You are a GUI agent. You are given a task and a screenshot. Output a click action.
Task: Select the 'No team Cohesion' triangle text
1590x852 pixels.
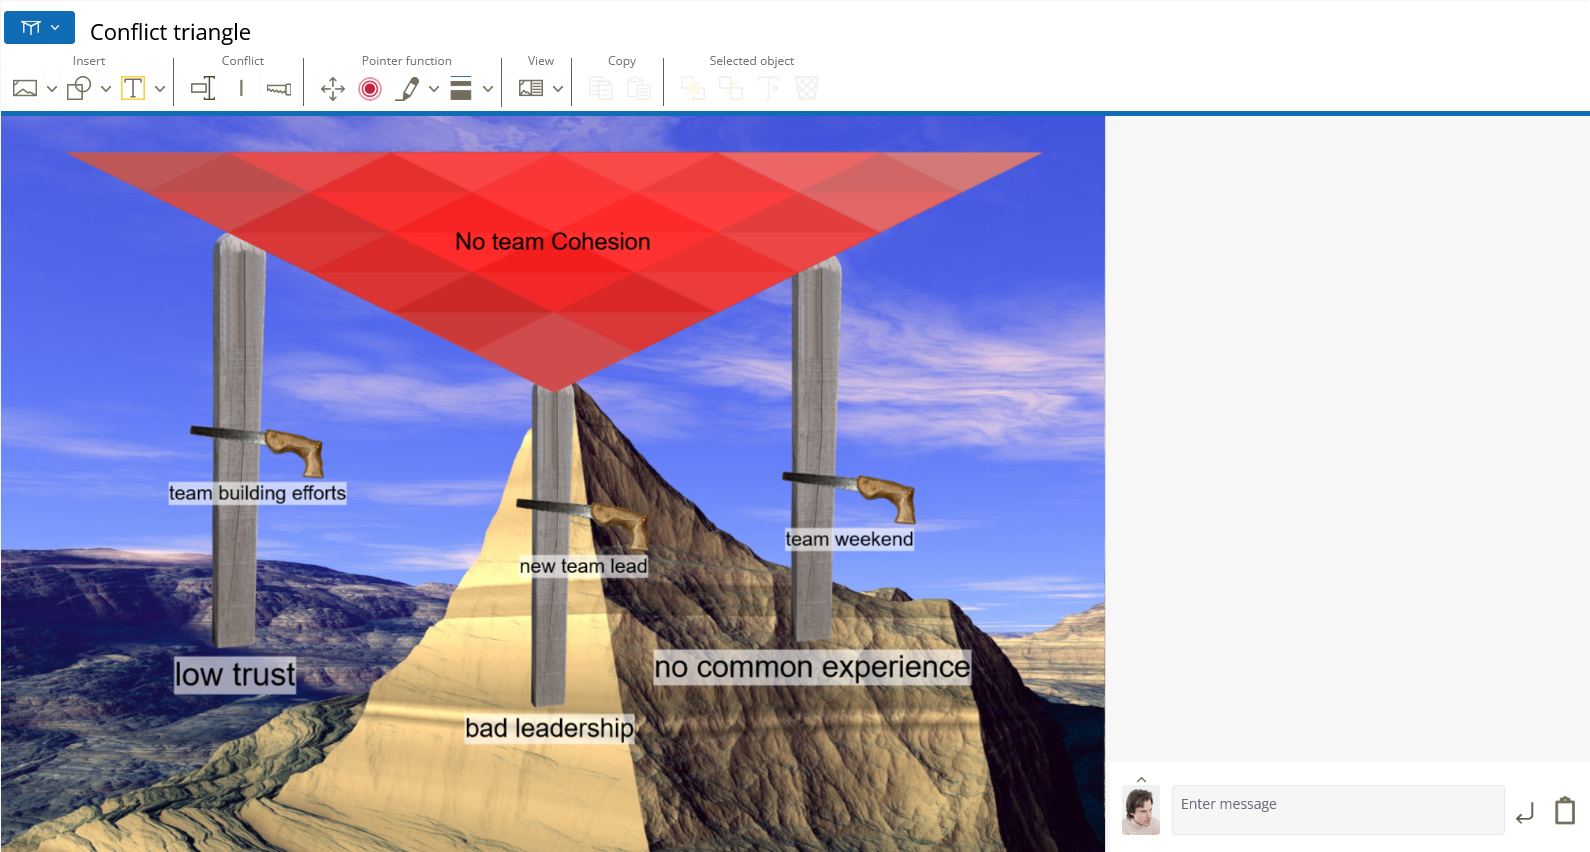point(553,242)
